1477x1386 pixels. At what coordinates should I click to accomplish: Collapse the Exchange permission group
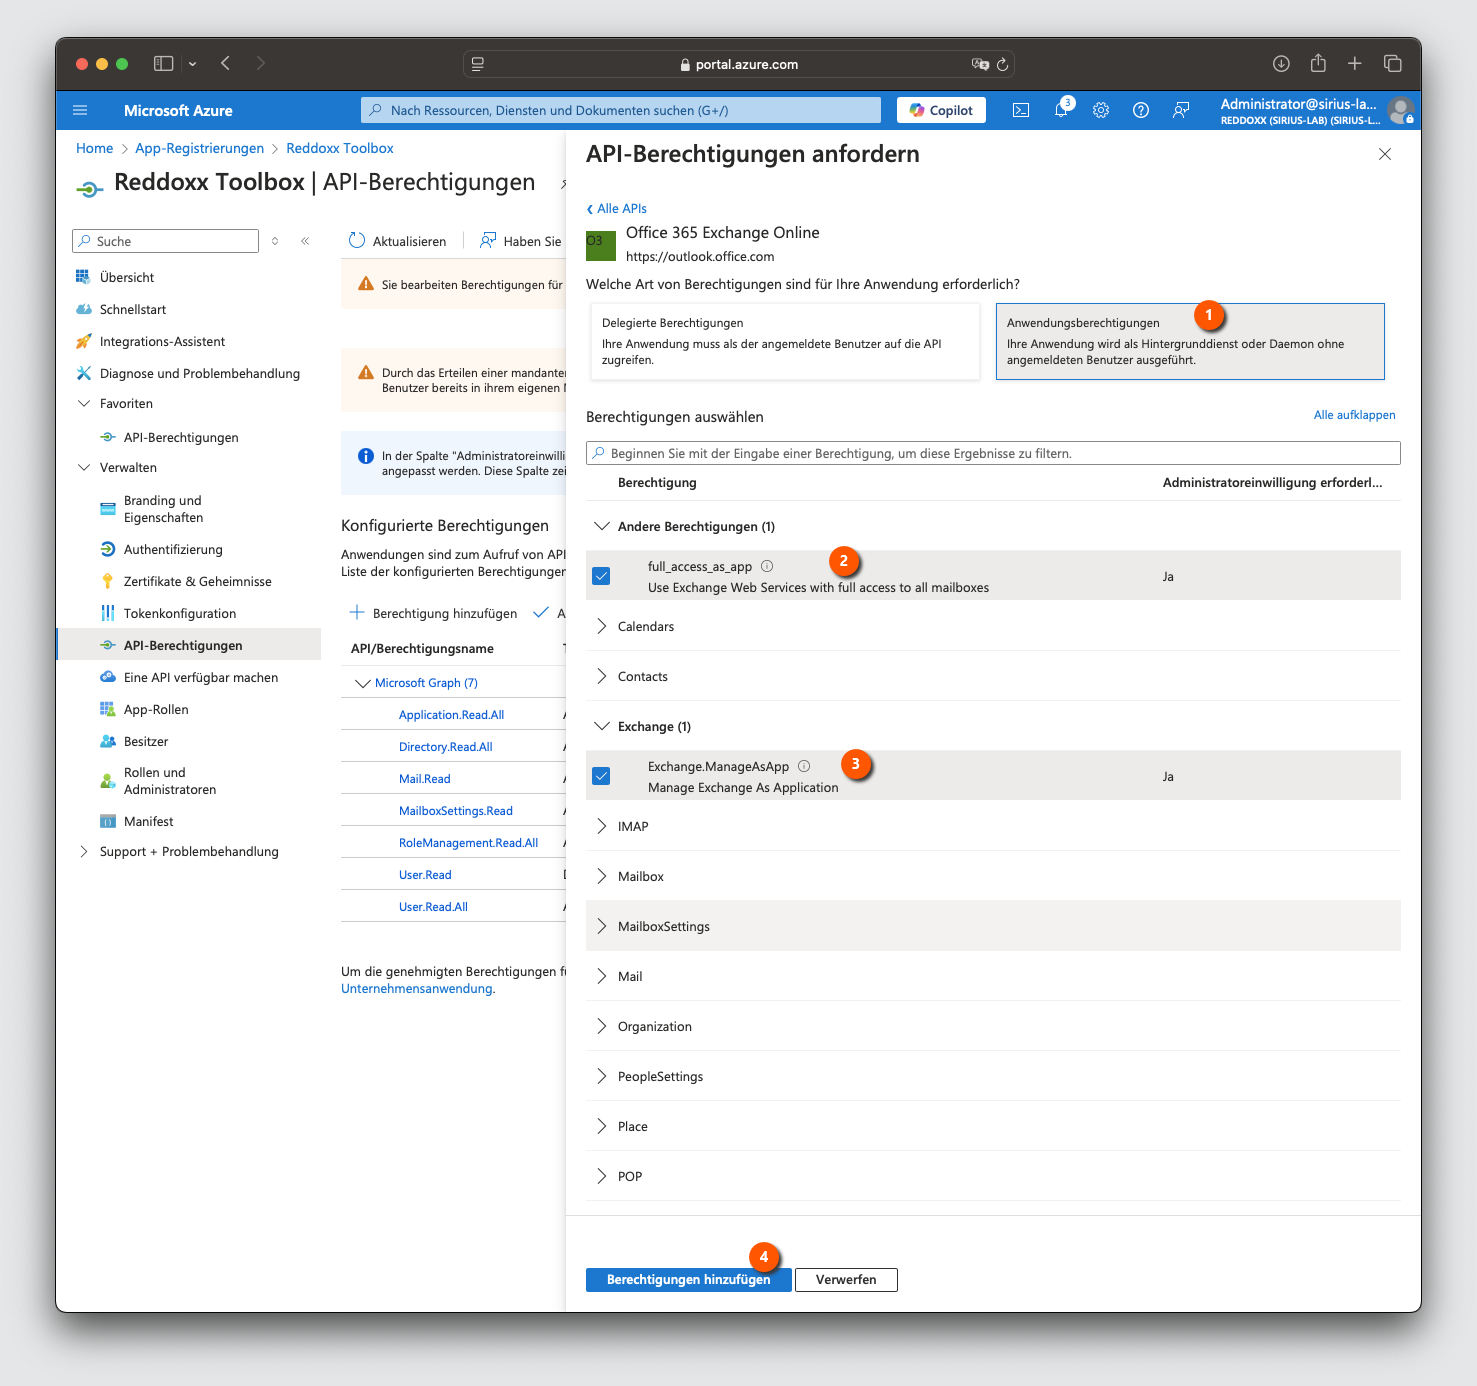click(x=601, y=726)
